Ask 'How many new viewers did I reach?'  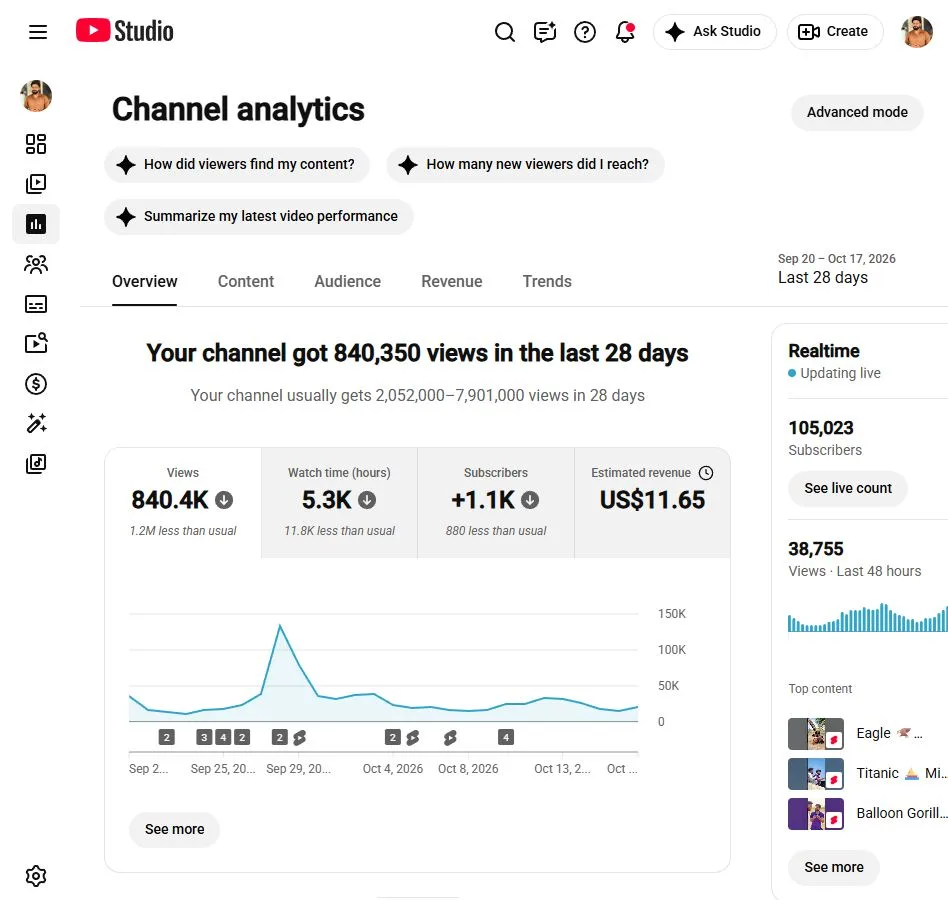(525, 164)
